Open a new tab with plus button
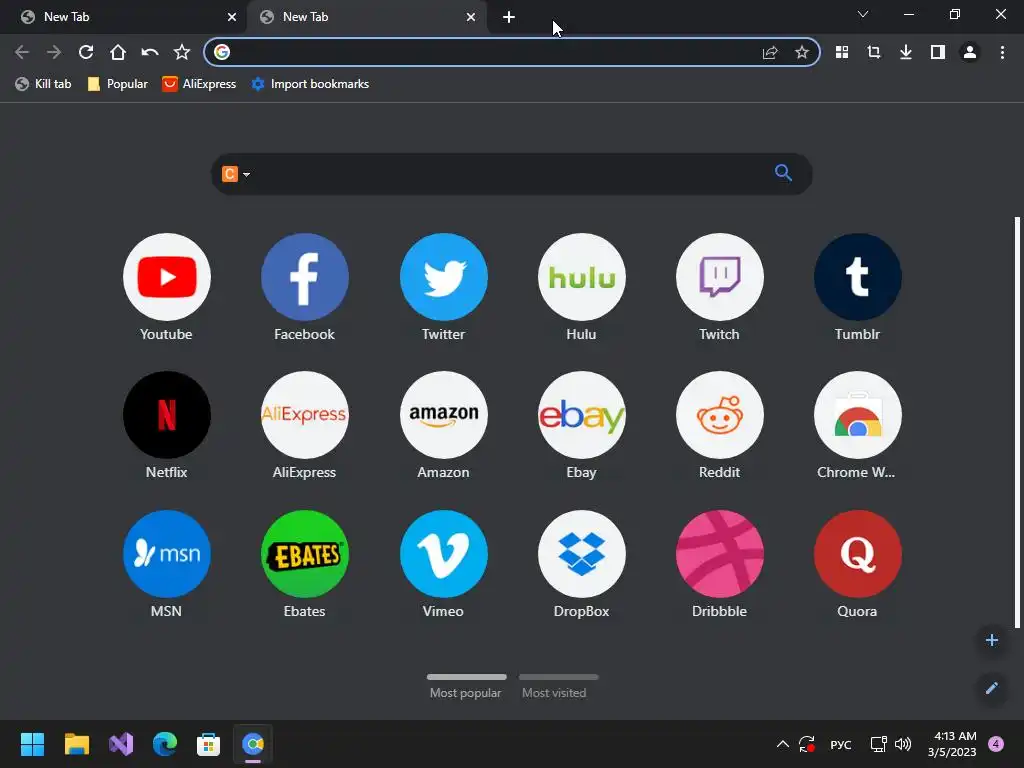 coord(509,17)
